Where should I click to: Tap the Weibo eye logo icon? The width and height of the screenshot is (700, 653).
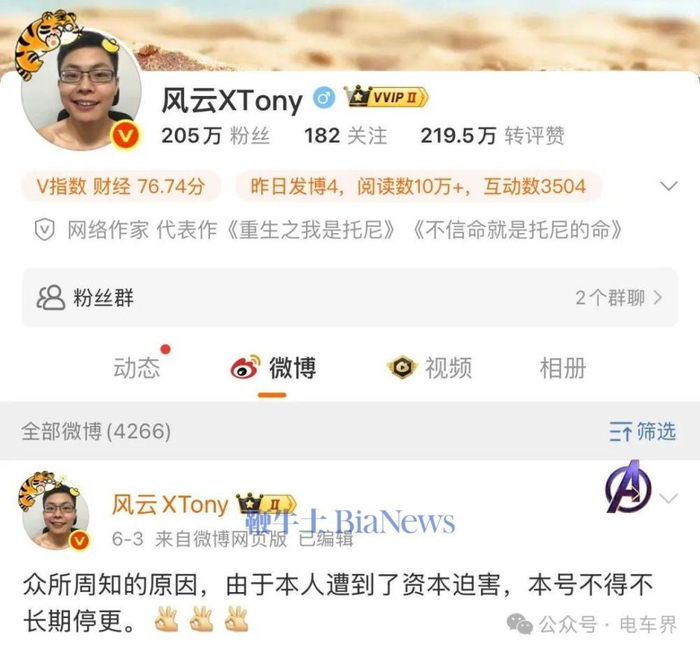click(x=245, y=367)
